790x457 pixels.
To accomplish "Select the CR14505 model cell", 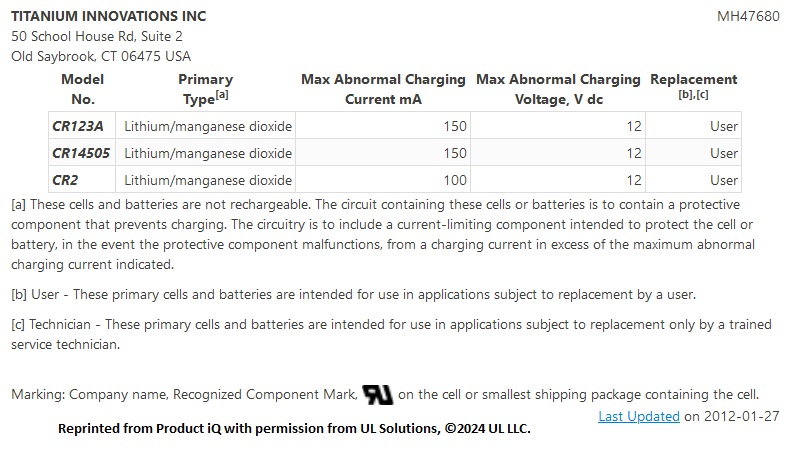I will [82, 153].
